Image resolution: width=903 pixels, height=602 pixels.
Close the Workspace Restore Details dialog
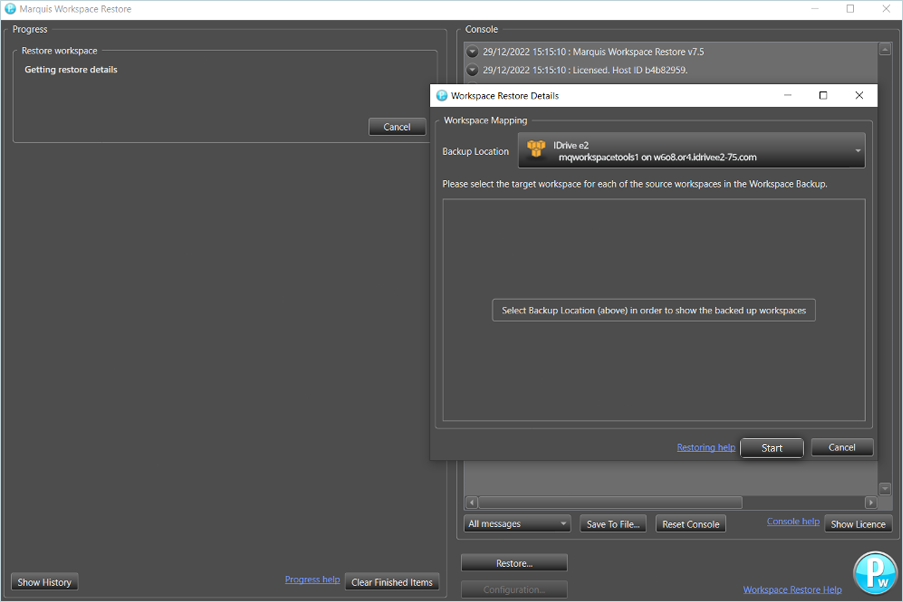tap(859, 96)
